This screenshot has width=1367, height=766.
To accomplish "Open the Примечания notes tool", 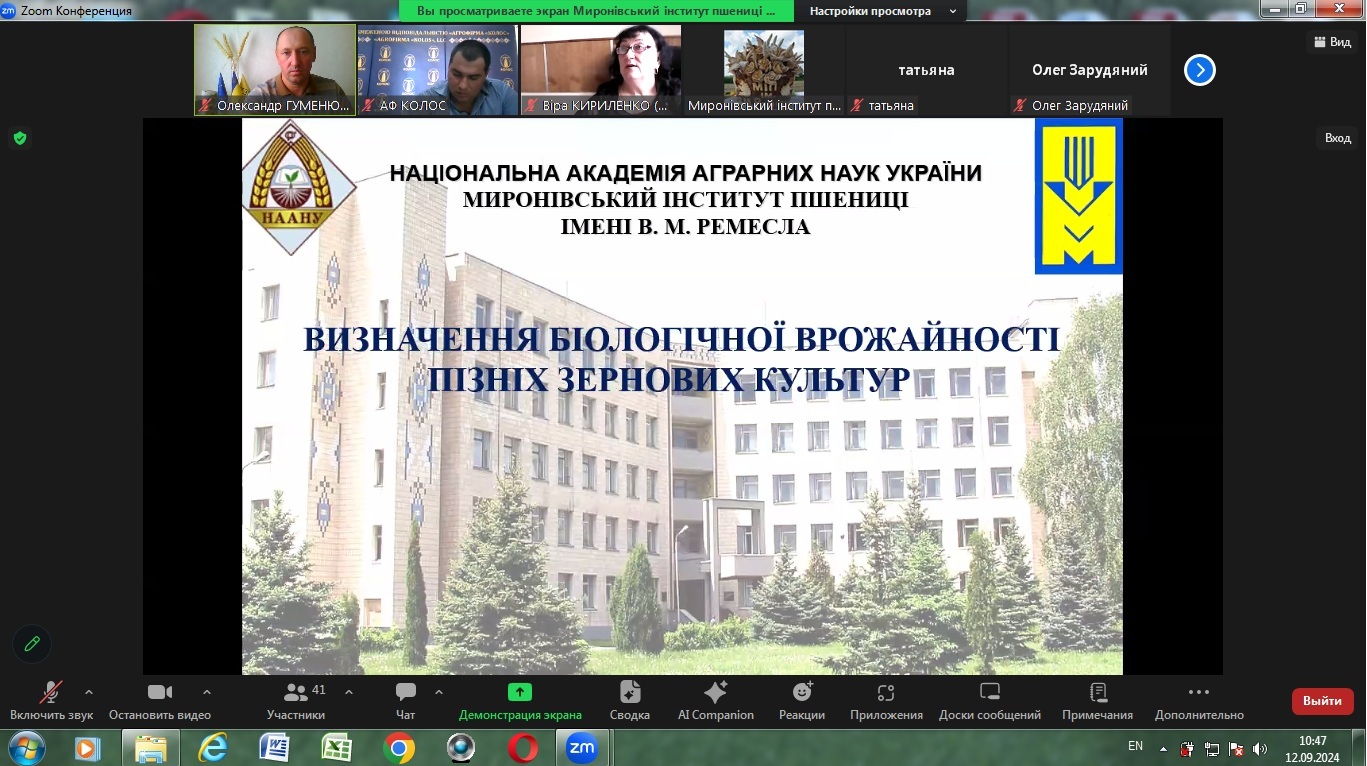I will (1098, 701).
